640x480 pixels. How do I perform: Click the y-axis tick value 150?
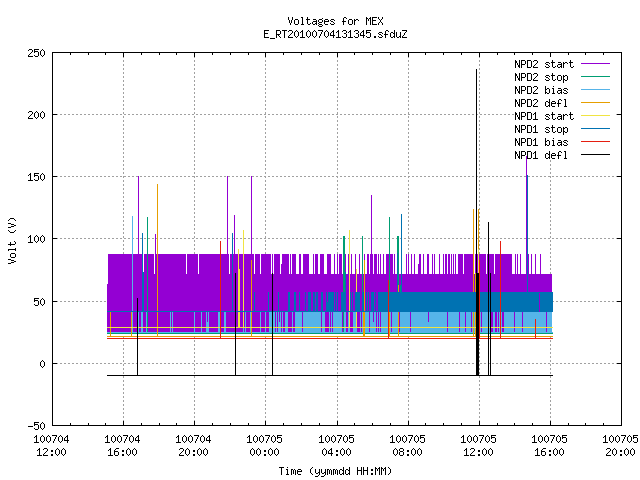36,177
